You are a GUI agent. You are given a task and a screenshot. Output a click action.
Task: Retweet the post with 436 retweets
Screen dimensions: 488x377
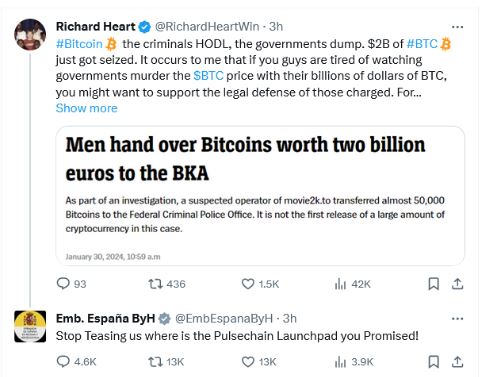[166, 284]
